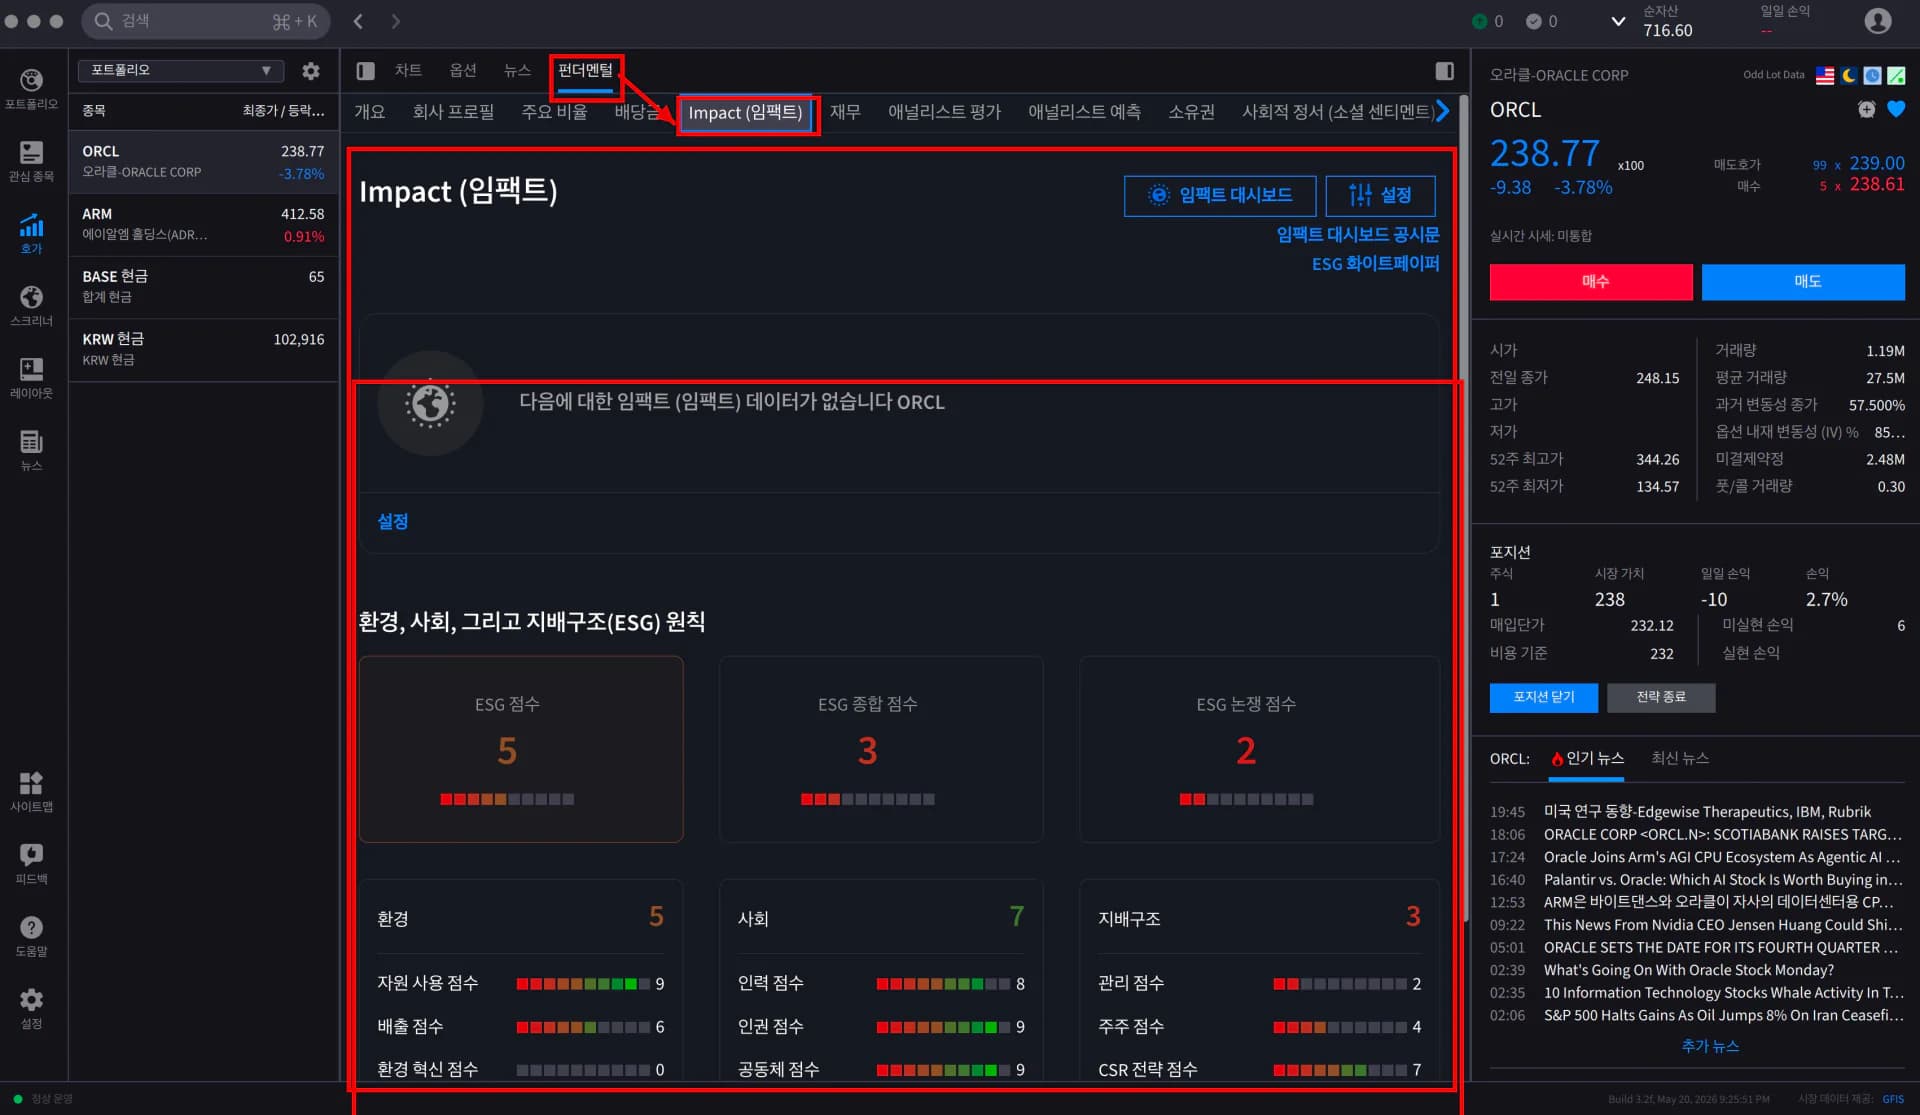Image resolution: width=1920 pixels, height=1115 pixels.
Task: Select the ARM row in portfolio list
Action: [x=204, y=225]
